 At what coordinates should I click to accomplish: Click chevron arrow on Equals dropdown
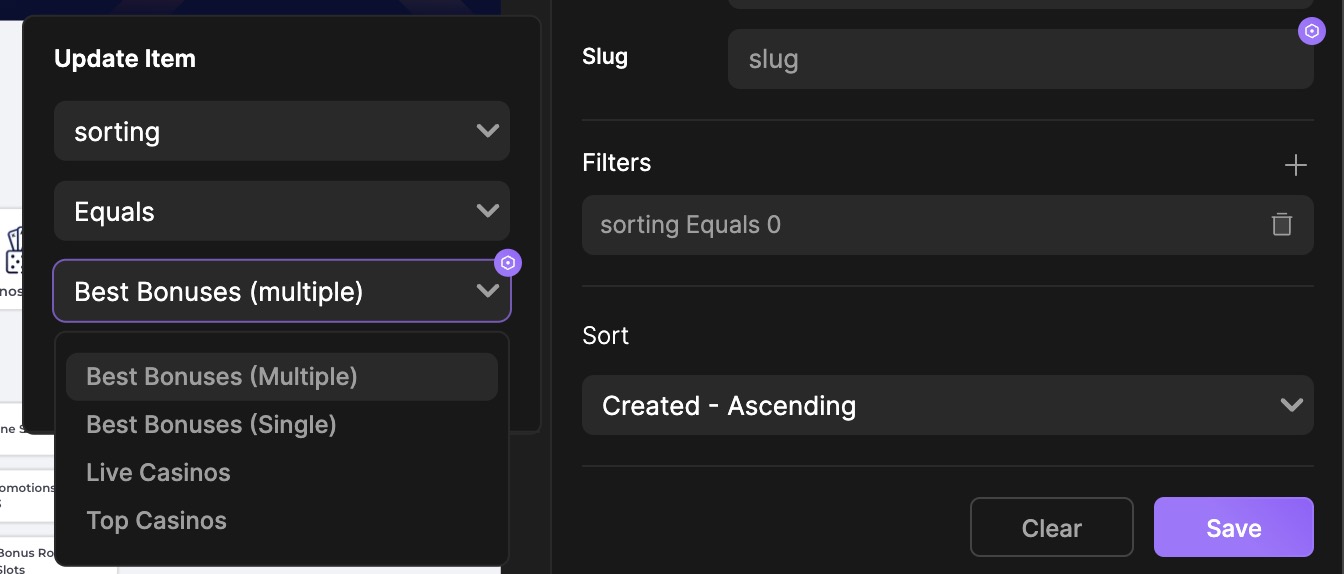coord(488,211)
